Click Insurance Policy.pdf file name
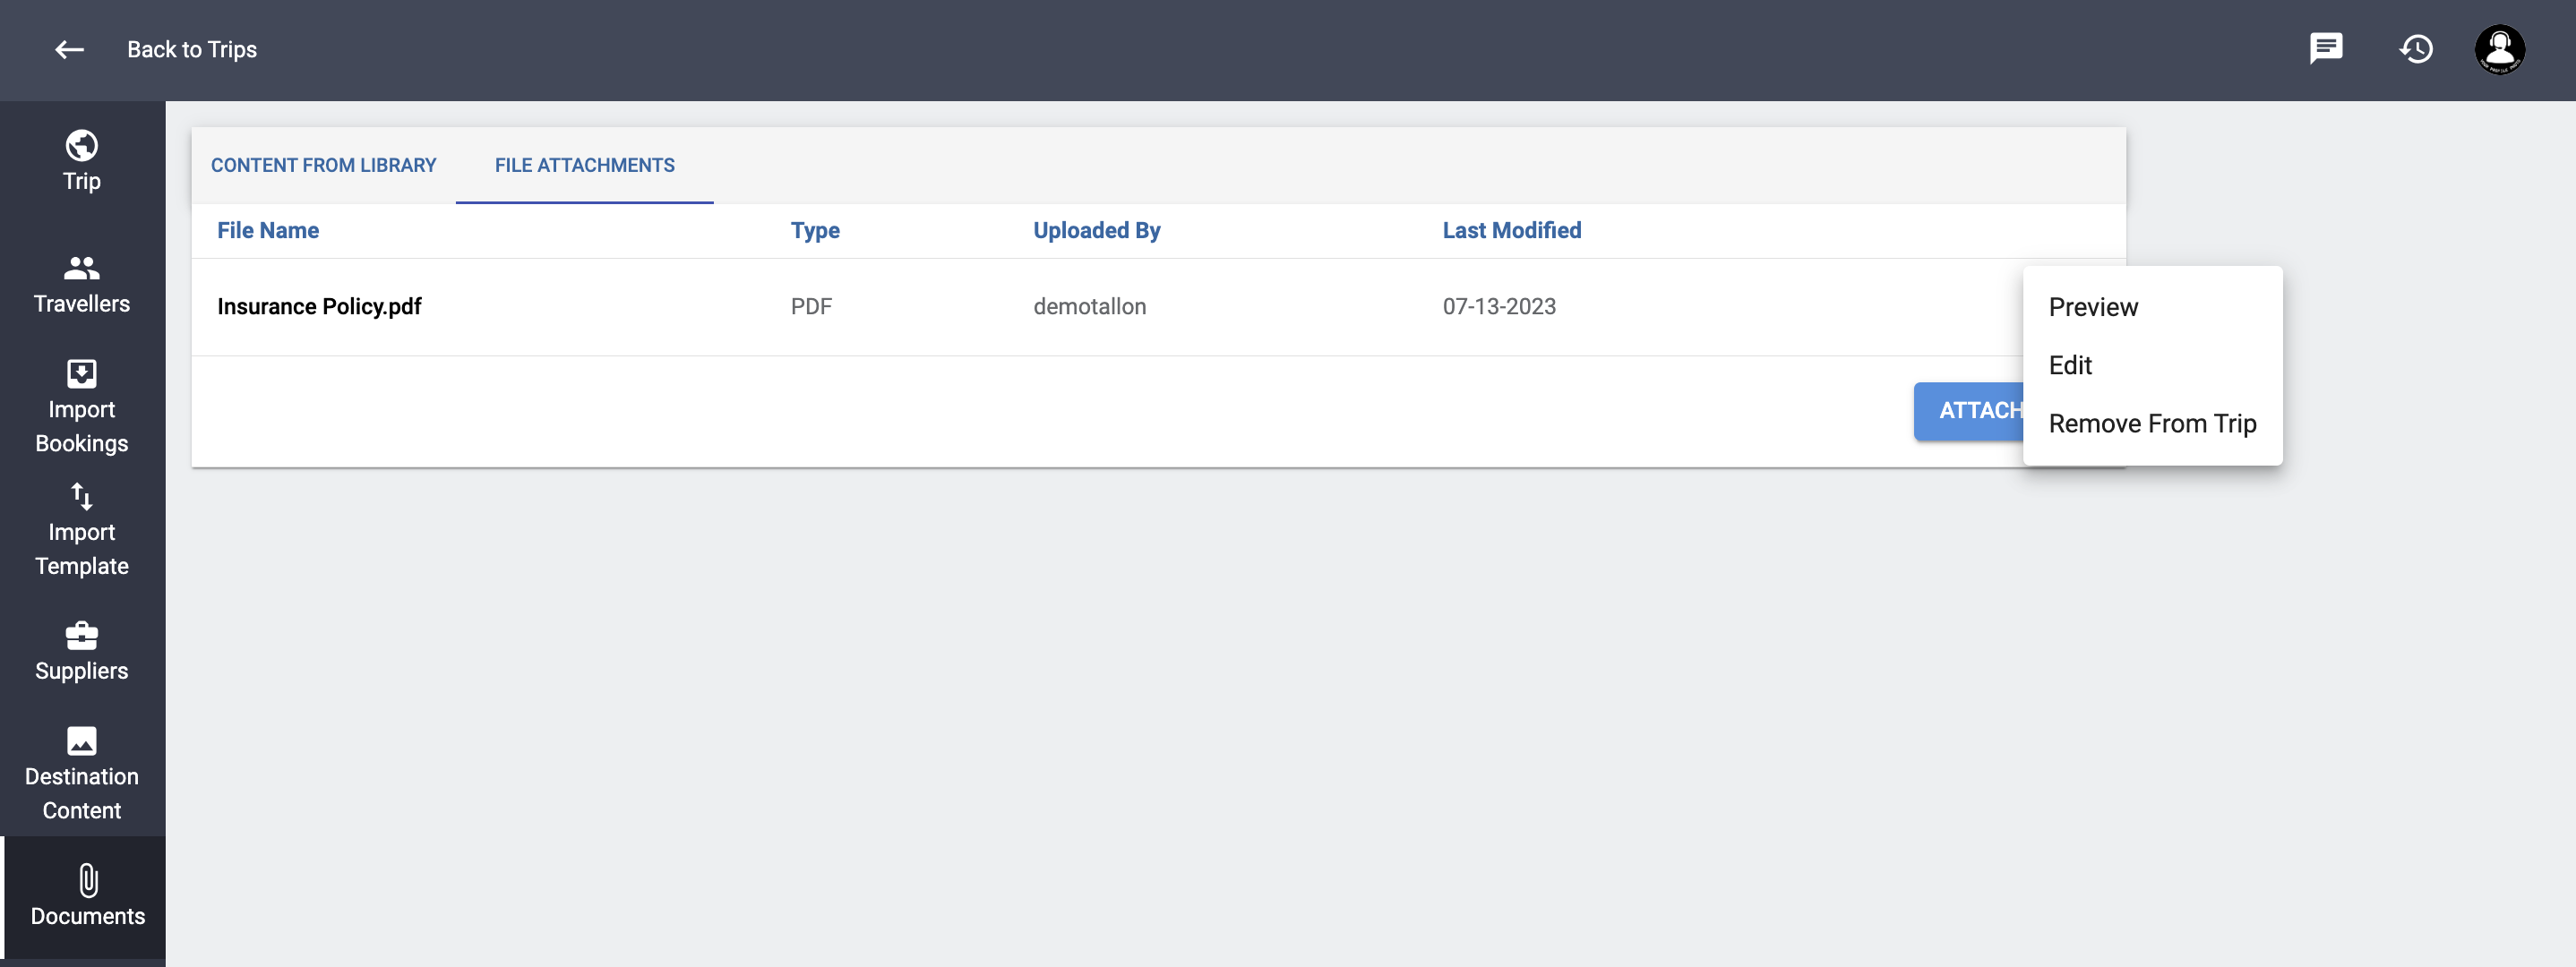 tap(319, 306)
